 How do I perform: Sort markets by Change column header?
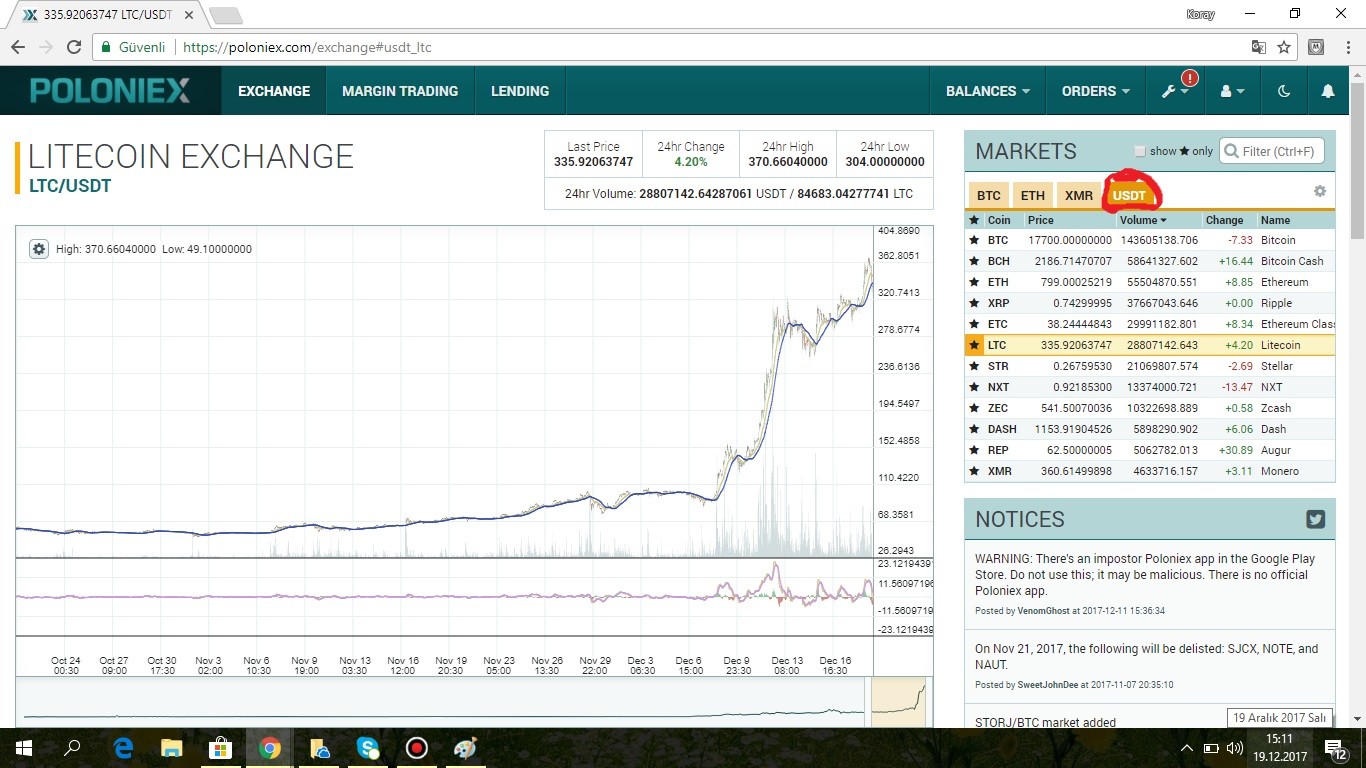click(1224, 220)
